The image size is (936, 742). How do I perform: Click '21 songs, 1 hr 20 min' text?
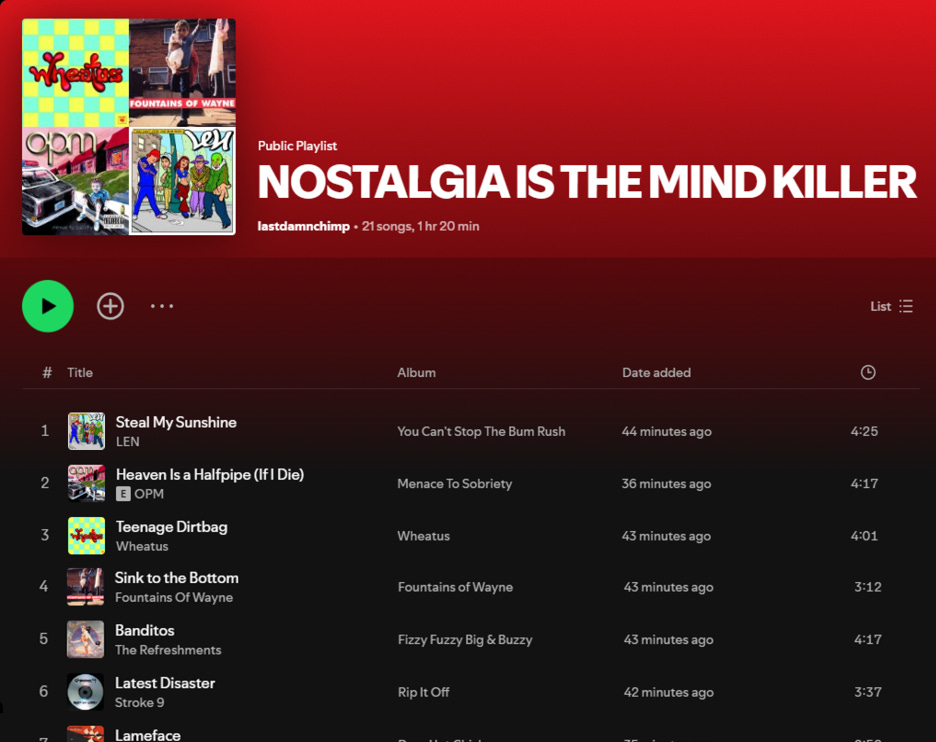[420, 226]
